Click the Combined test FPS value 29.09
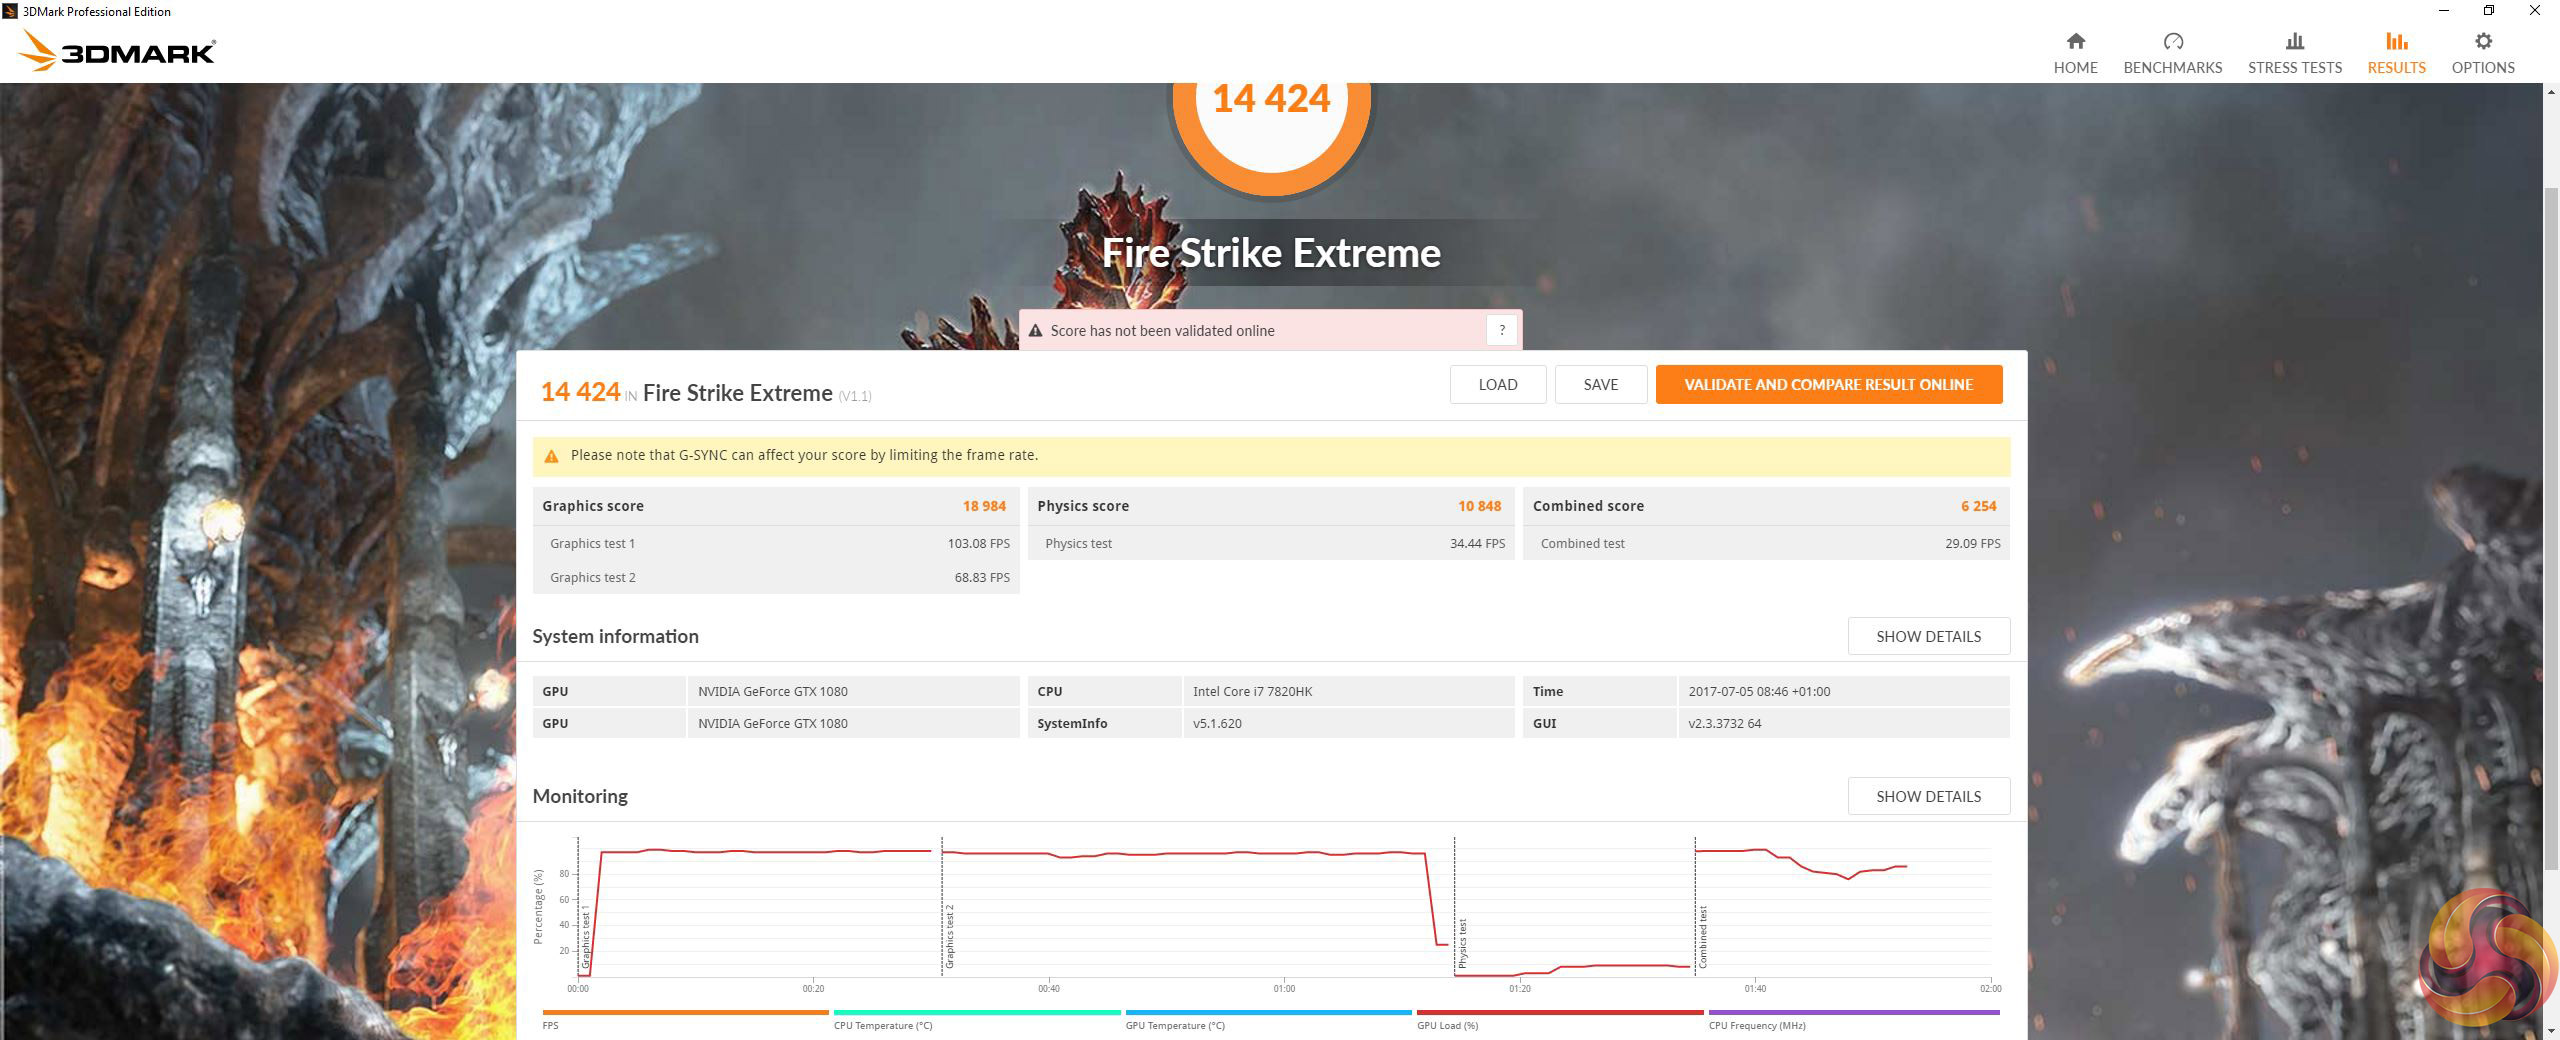Viewport: 2560px width, 1040px height. pos(1972,544)
